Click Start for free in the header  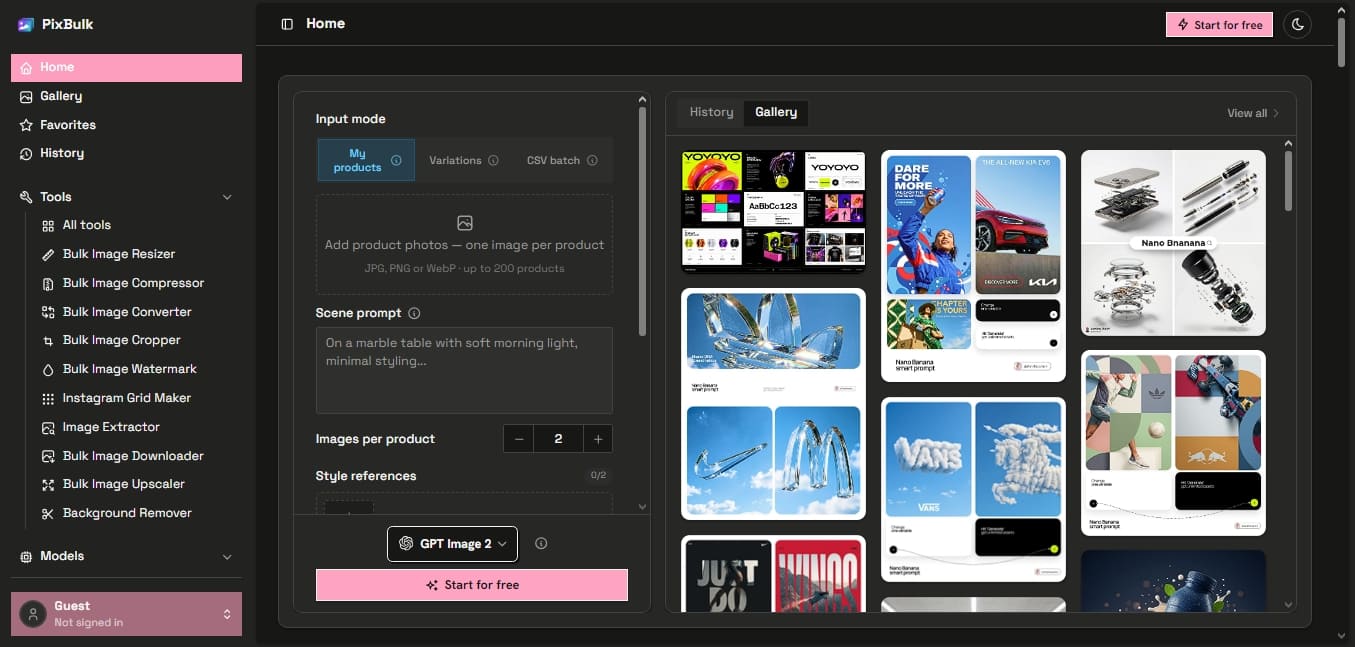point(1219,25)
